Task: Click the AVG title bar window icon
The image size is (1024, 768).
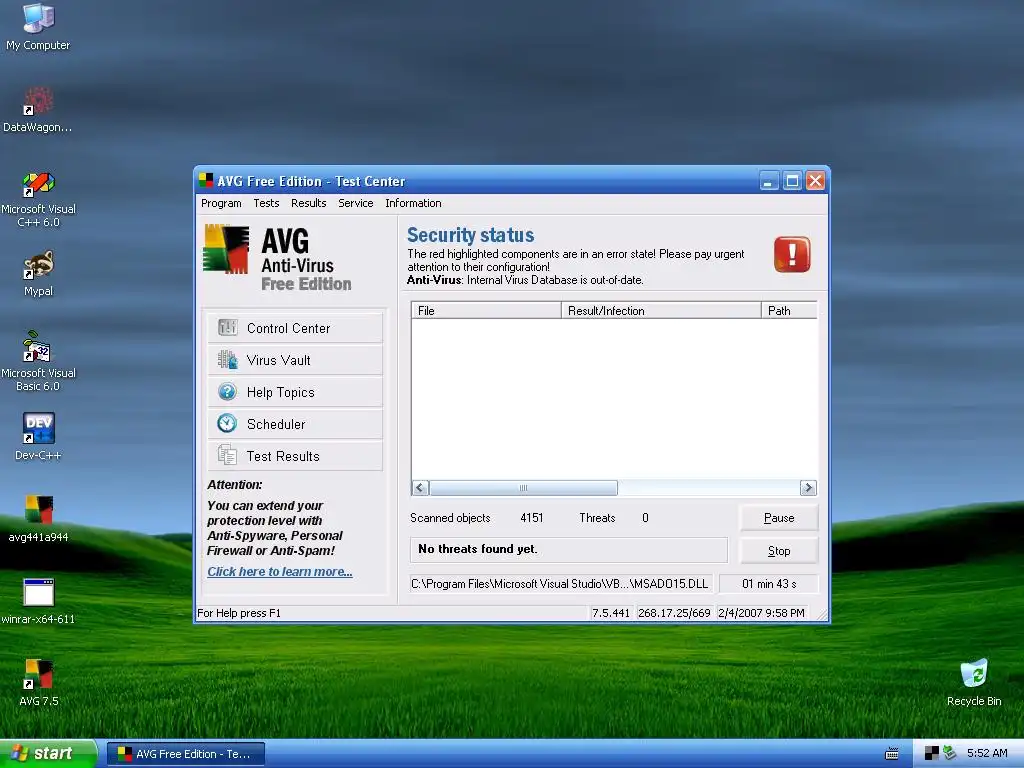Action: pyautogui.click(x=206, y=180)
